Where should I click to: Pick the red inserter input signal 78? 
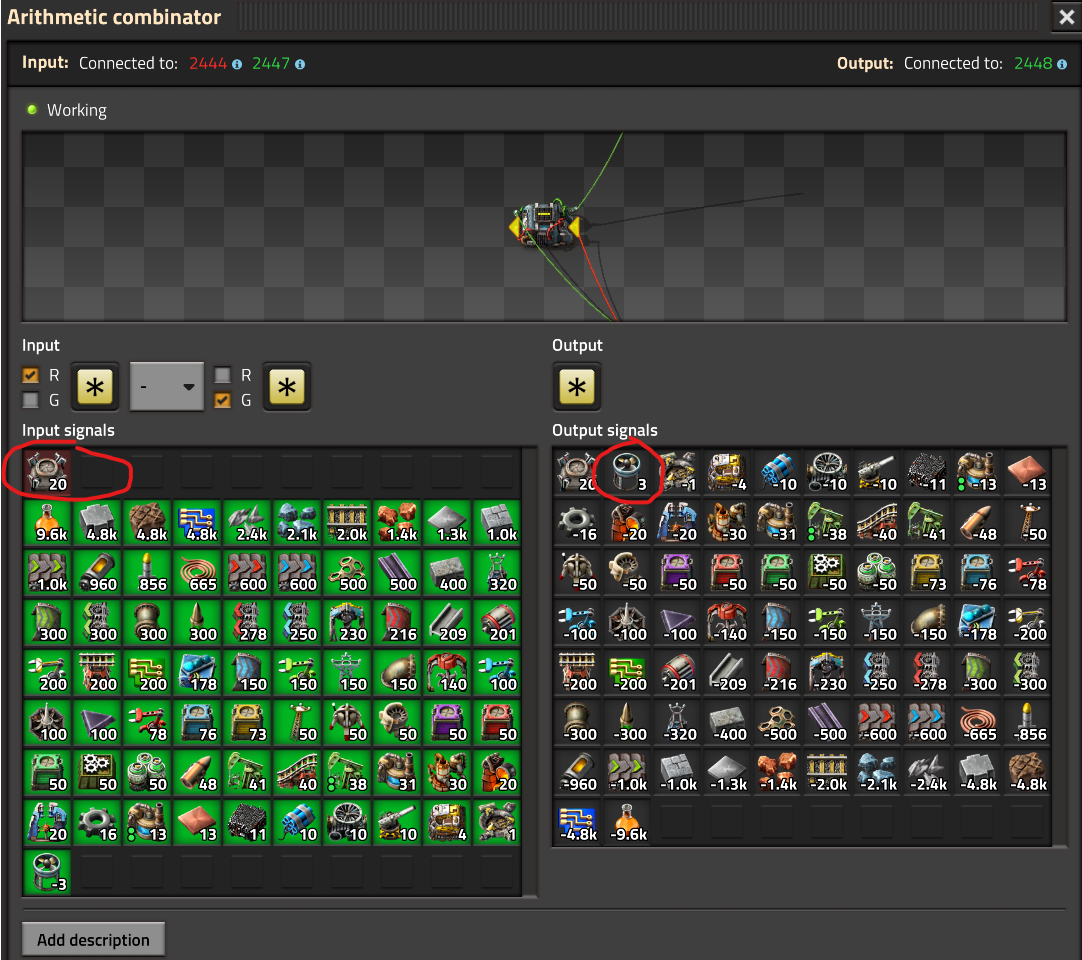[147, 723]
